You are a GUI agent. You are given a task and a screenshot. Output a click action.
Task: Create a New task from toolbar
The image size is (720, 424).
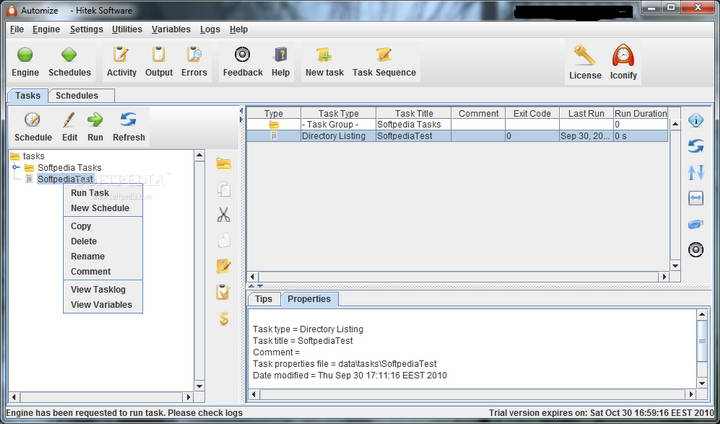(324, 55)
